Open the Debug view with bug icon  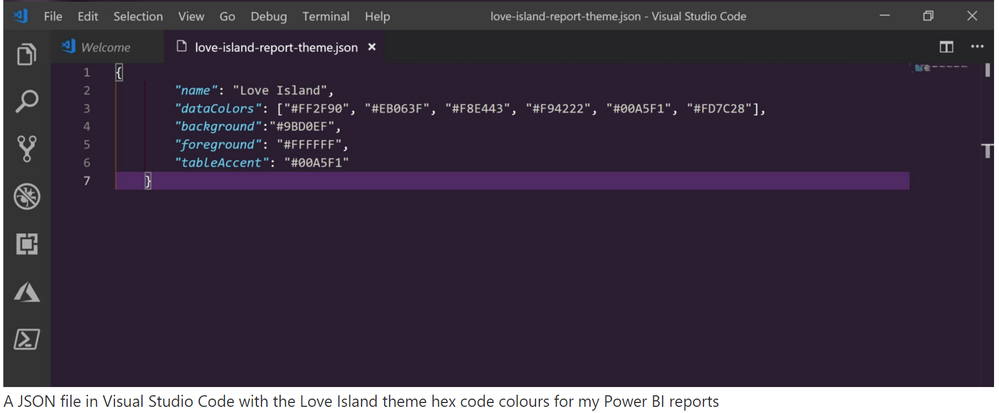click(x=27, y=196)
